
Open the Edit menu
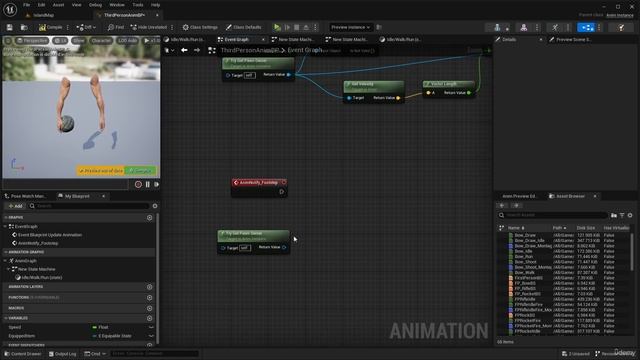(41, 5)
